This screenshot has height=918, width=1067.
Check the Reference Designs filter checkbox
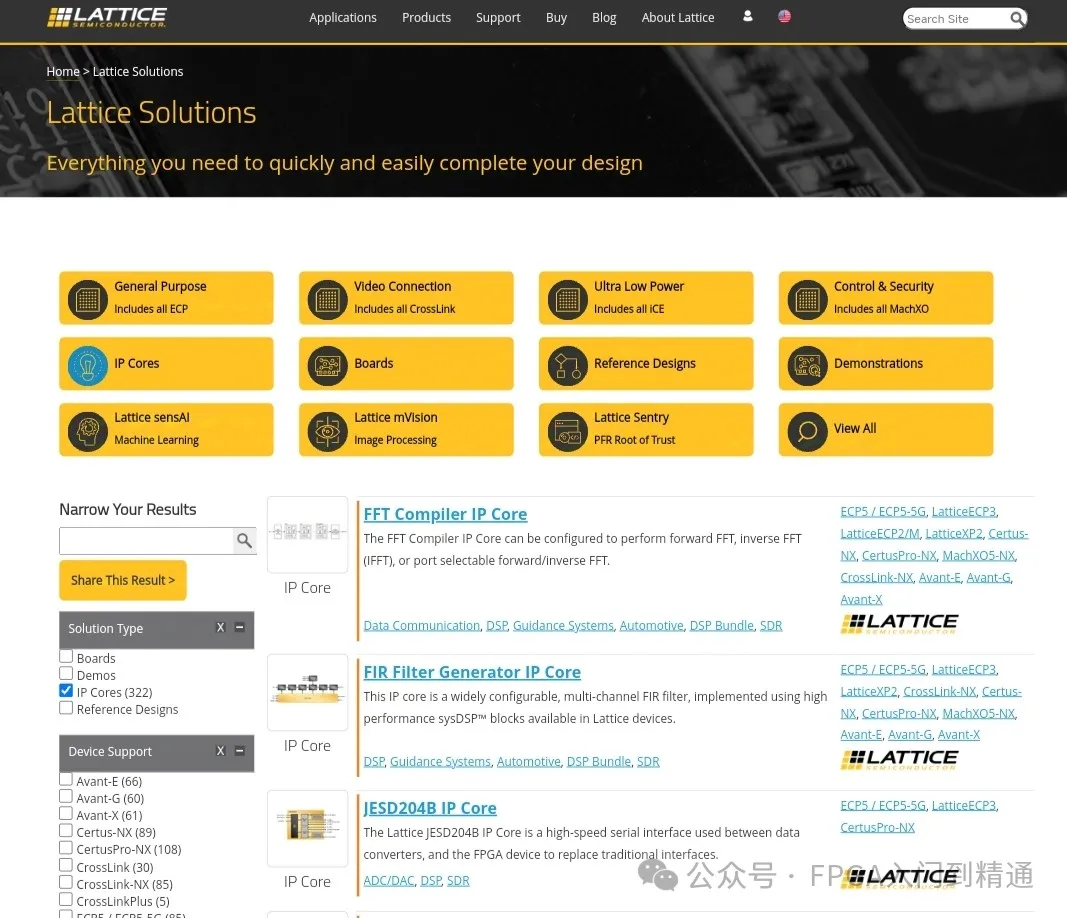click(66, 708)
